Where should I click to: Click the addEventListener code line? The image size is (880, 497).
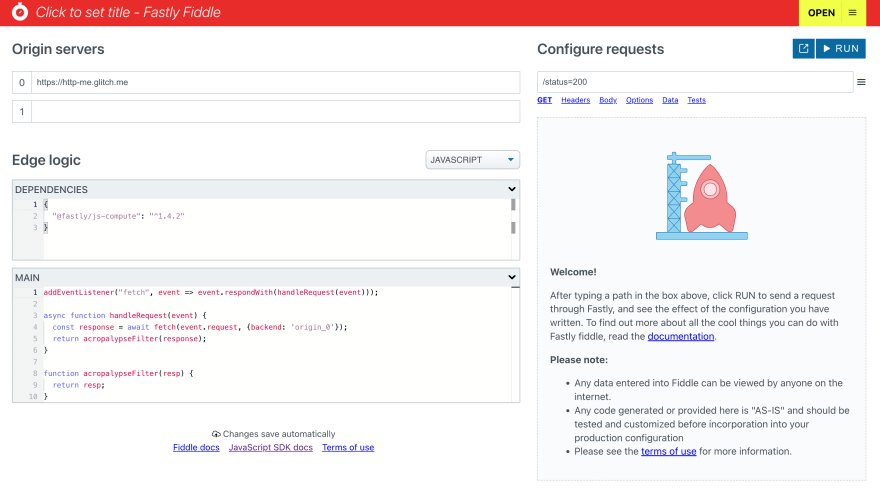pyautogui.click(x=211, y=292)
